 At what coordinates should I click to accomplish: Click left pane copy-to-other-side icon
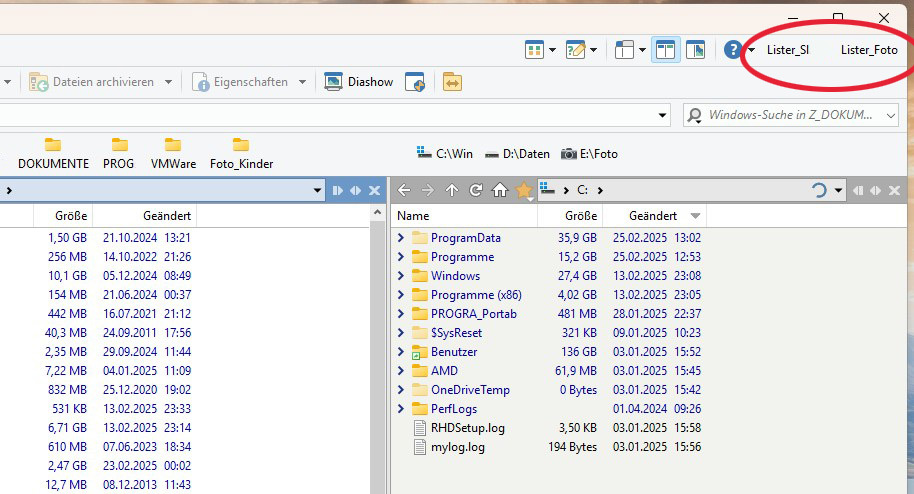(338, 190)
